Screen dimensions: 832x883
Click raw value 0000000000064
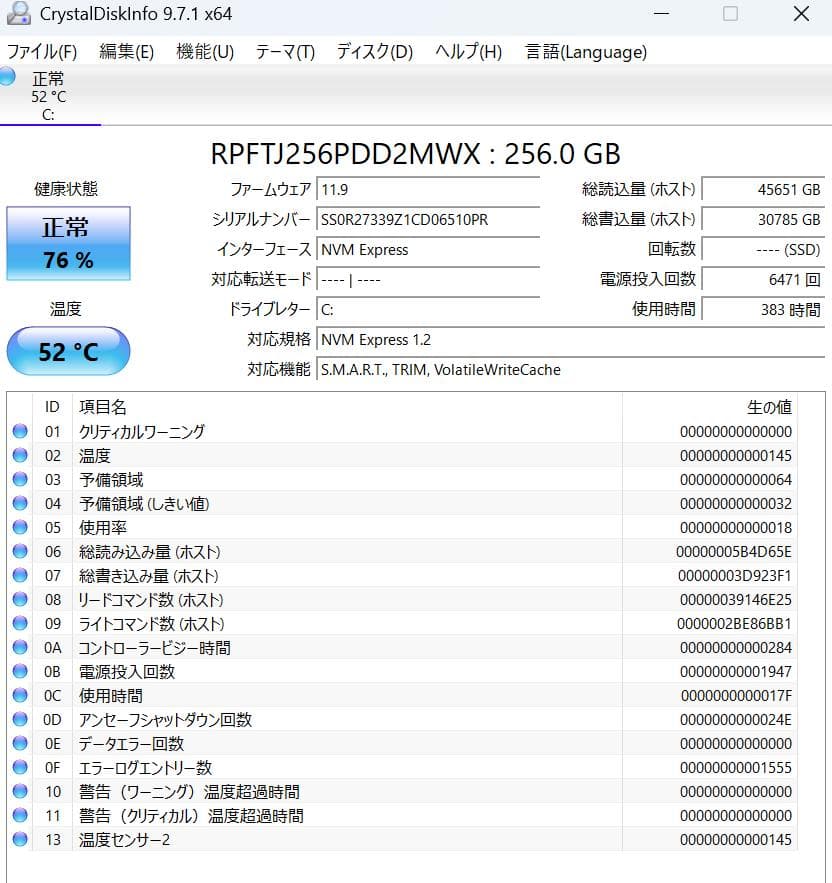click(x=736, y=480)
